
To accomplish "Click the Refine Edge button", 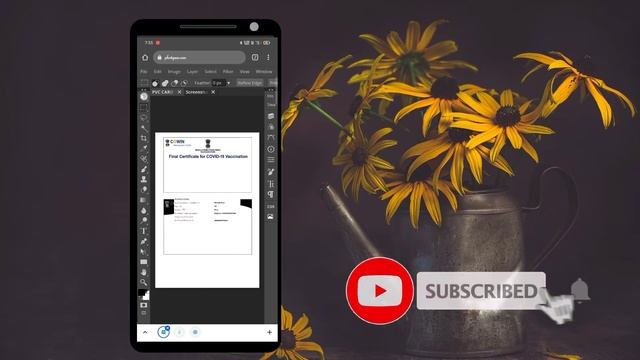I will 250,83.
